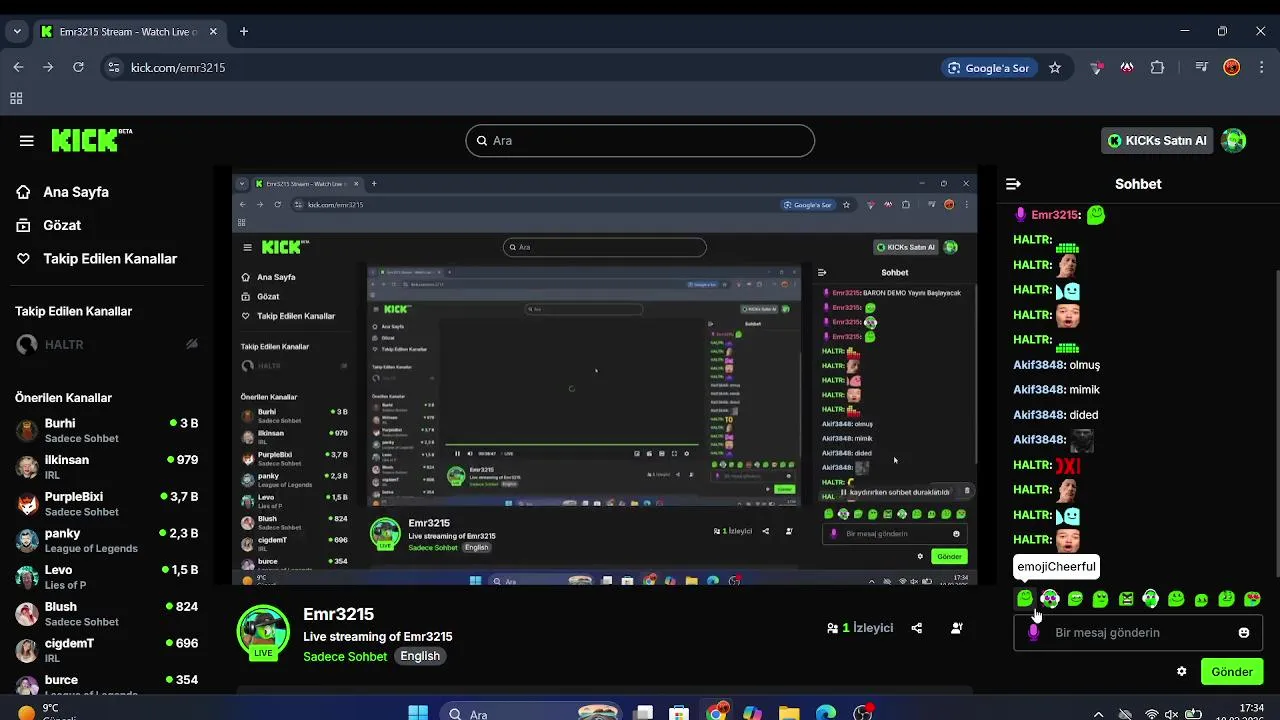The height and width of the screenshot is (720, 1280).
Task: Close the Emr3215 Stream tab
Action: coord(213,32)
